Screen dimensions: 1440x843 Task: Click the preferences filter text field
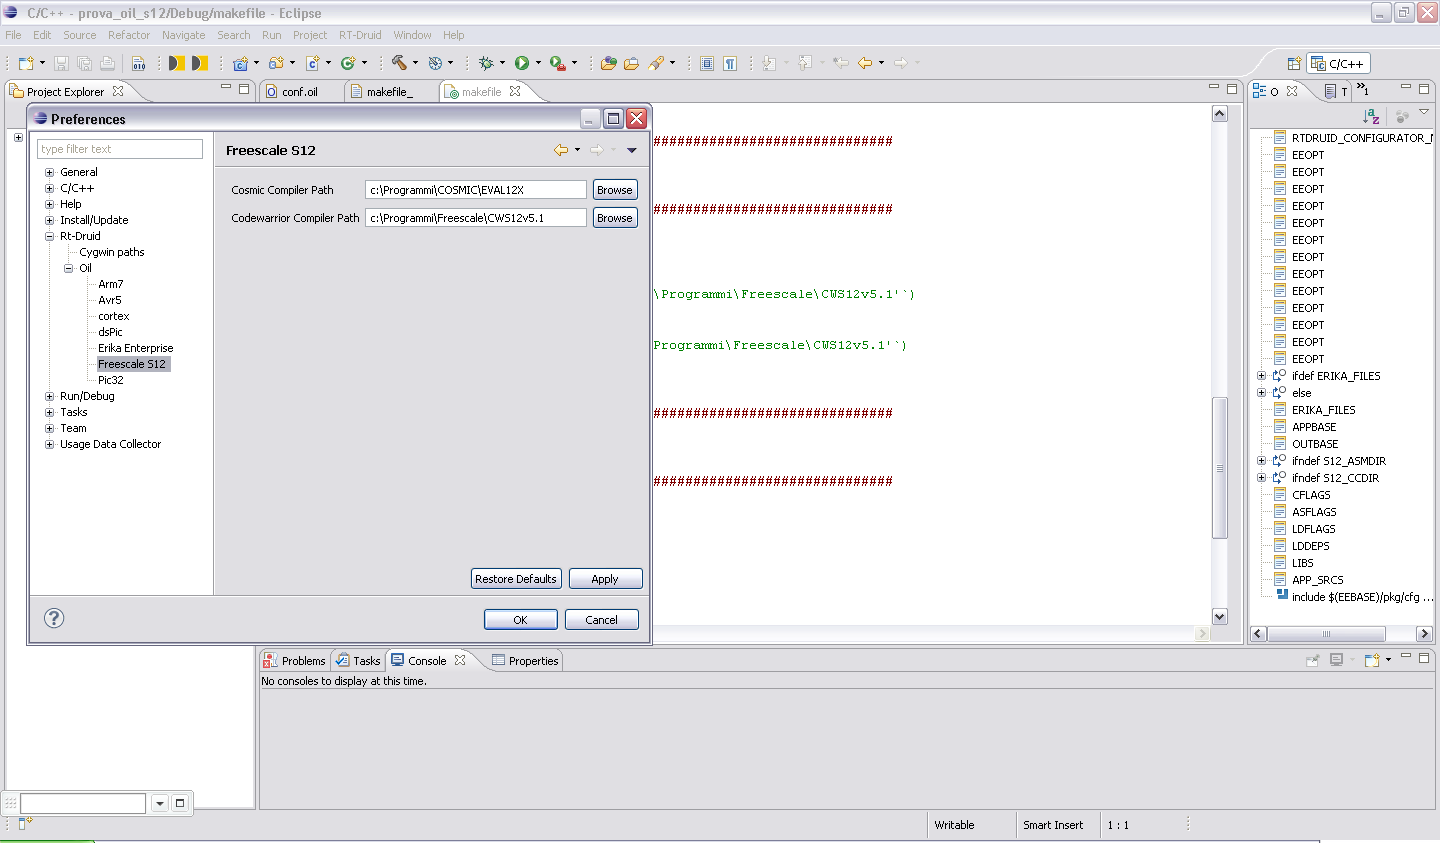coord(120,149)
